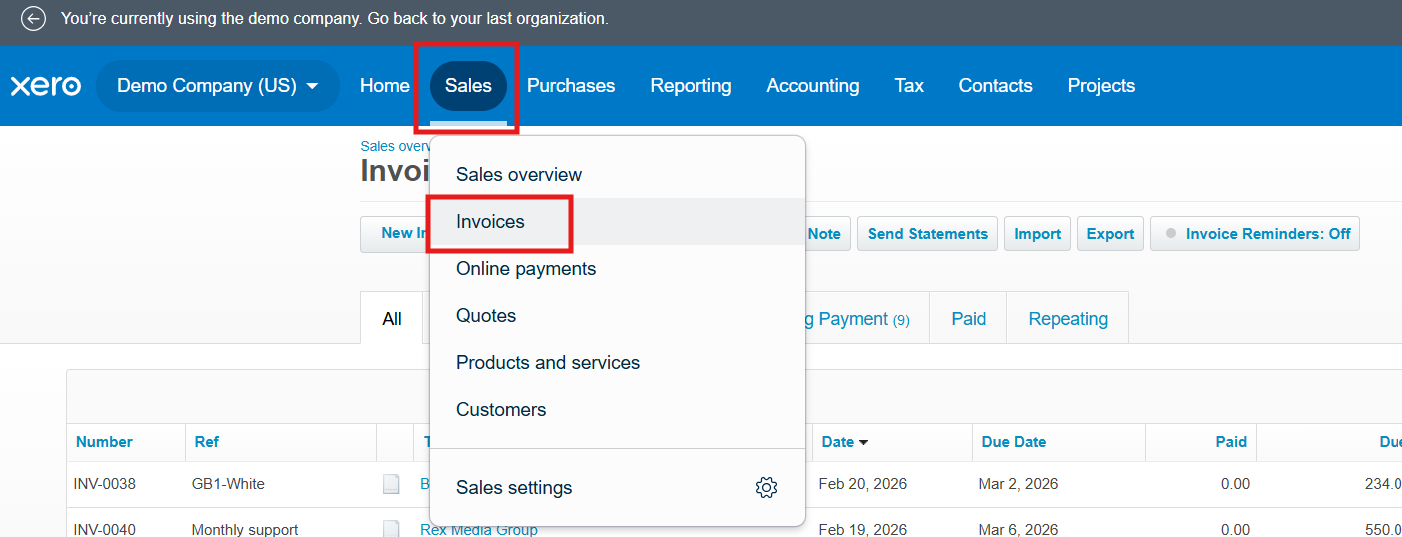Click the Sales overview breadcrumb link
The image size is (1402, 537).
pos(395,146)
